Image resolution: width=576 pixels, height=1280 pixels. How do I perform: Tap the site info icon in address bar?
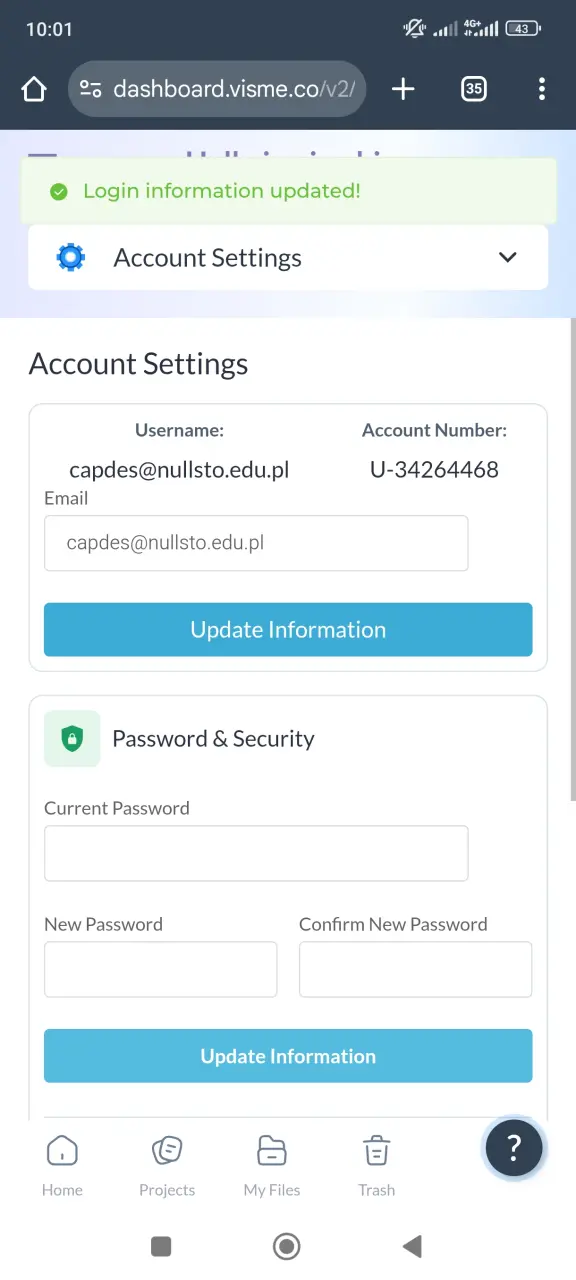91,89
